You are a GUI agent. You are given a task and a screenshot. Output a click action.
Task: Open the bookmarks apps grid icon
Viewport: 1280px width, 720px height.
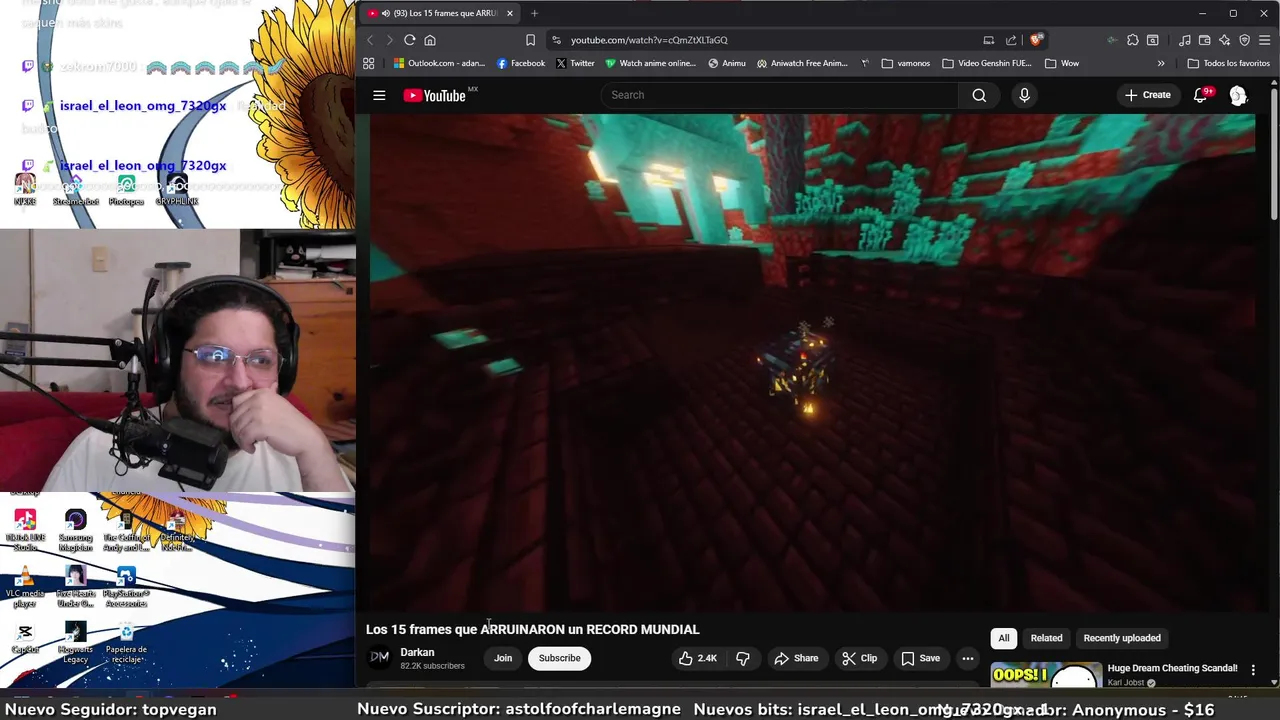pyautogui.click(x=369, y=63)
